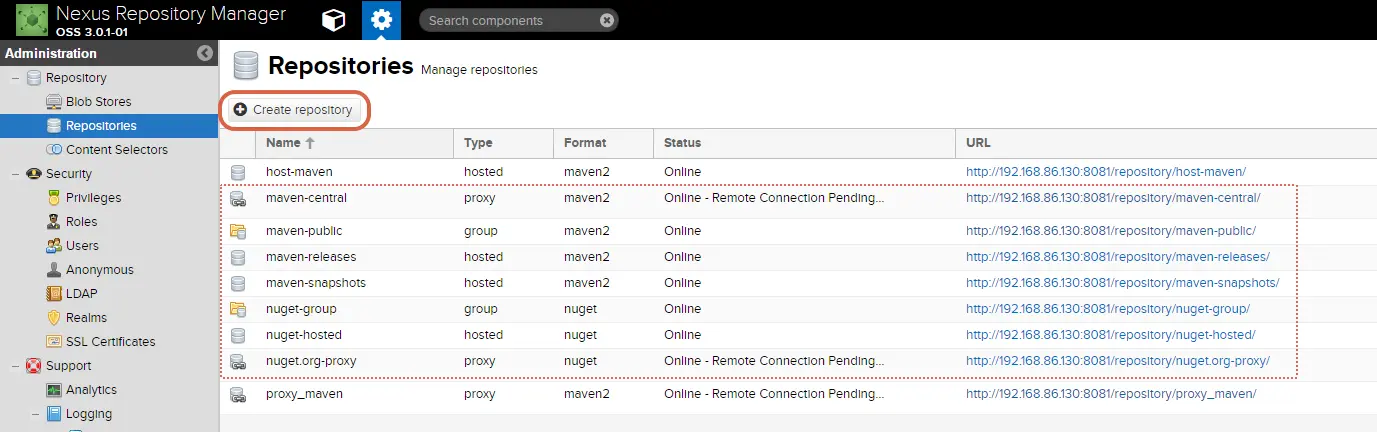Image resolution: width=1377 pixels, height=432 pixels.
Task: Select the Administration gear icon
Action: coord(381,20)
